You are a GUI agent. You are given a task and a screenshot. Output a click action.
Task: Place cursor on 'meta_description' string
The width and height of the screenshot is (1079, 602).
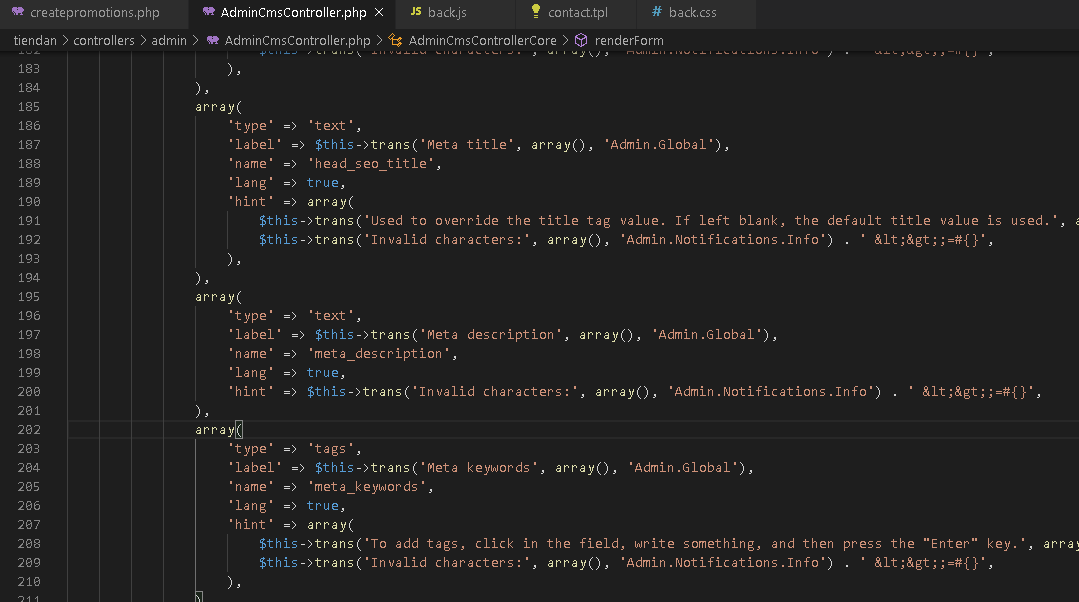point(382,354)
